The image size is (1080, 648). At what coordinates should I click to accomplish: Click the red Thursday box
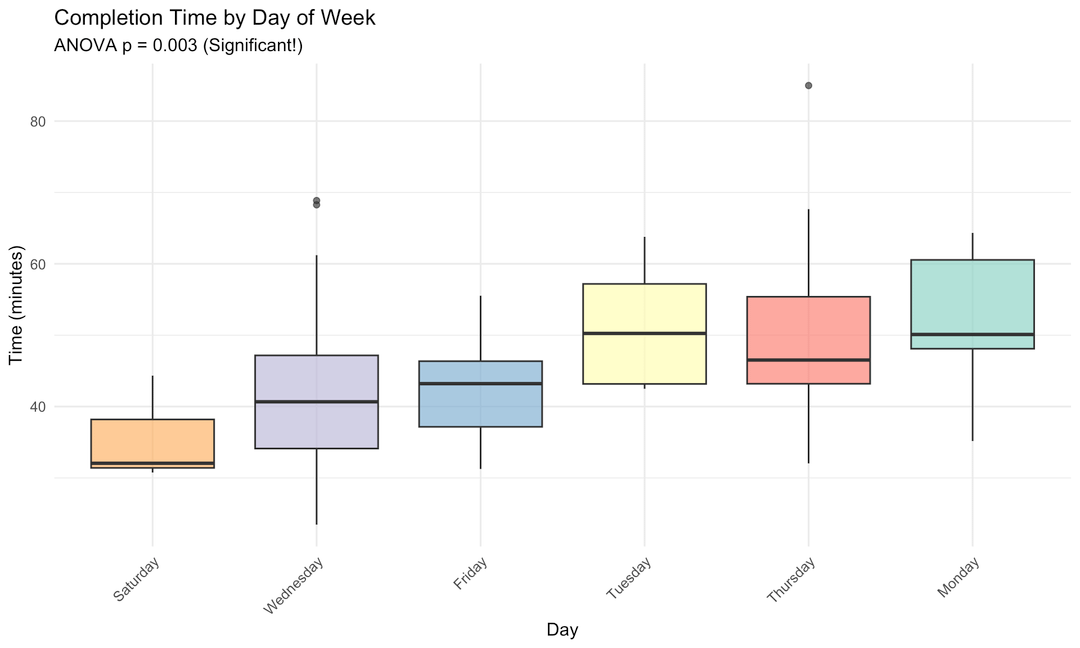808,340
